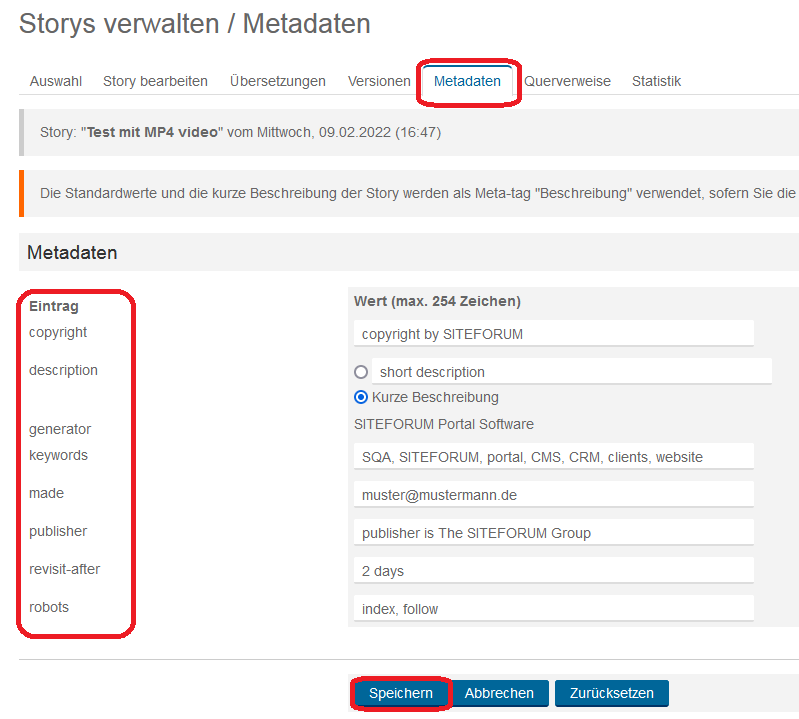The height and width of the screenshot is (719, 799).
Task: Focus the made email input field
Action: click(553, 495)
